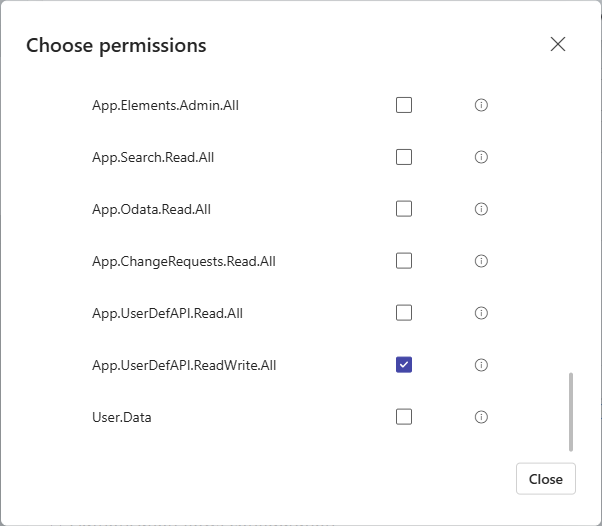Uncheck App.UserDefAPI.ReadWrite.All permission

(x=404, y=365)
